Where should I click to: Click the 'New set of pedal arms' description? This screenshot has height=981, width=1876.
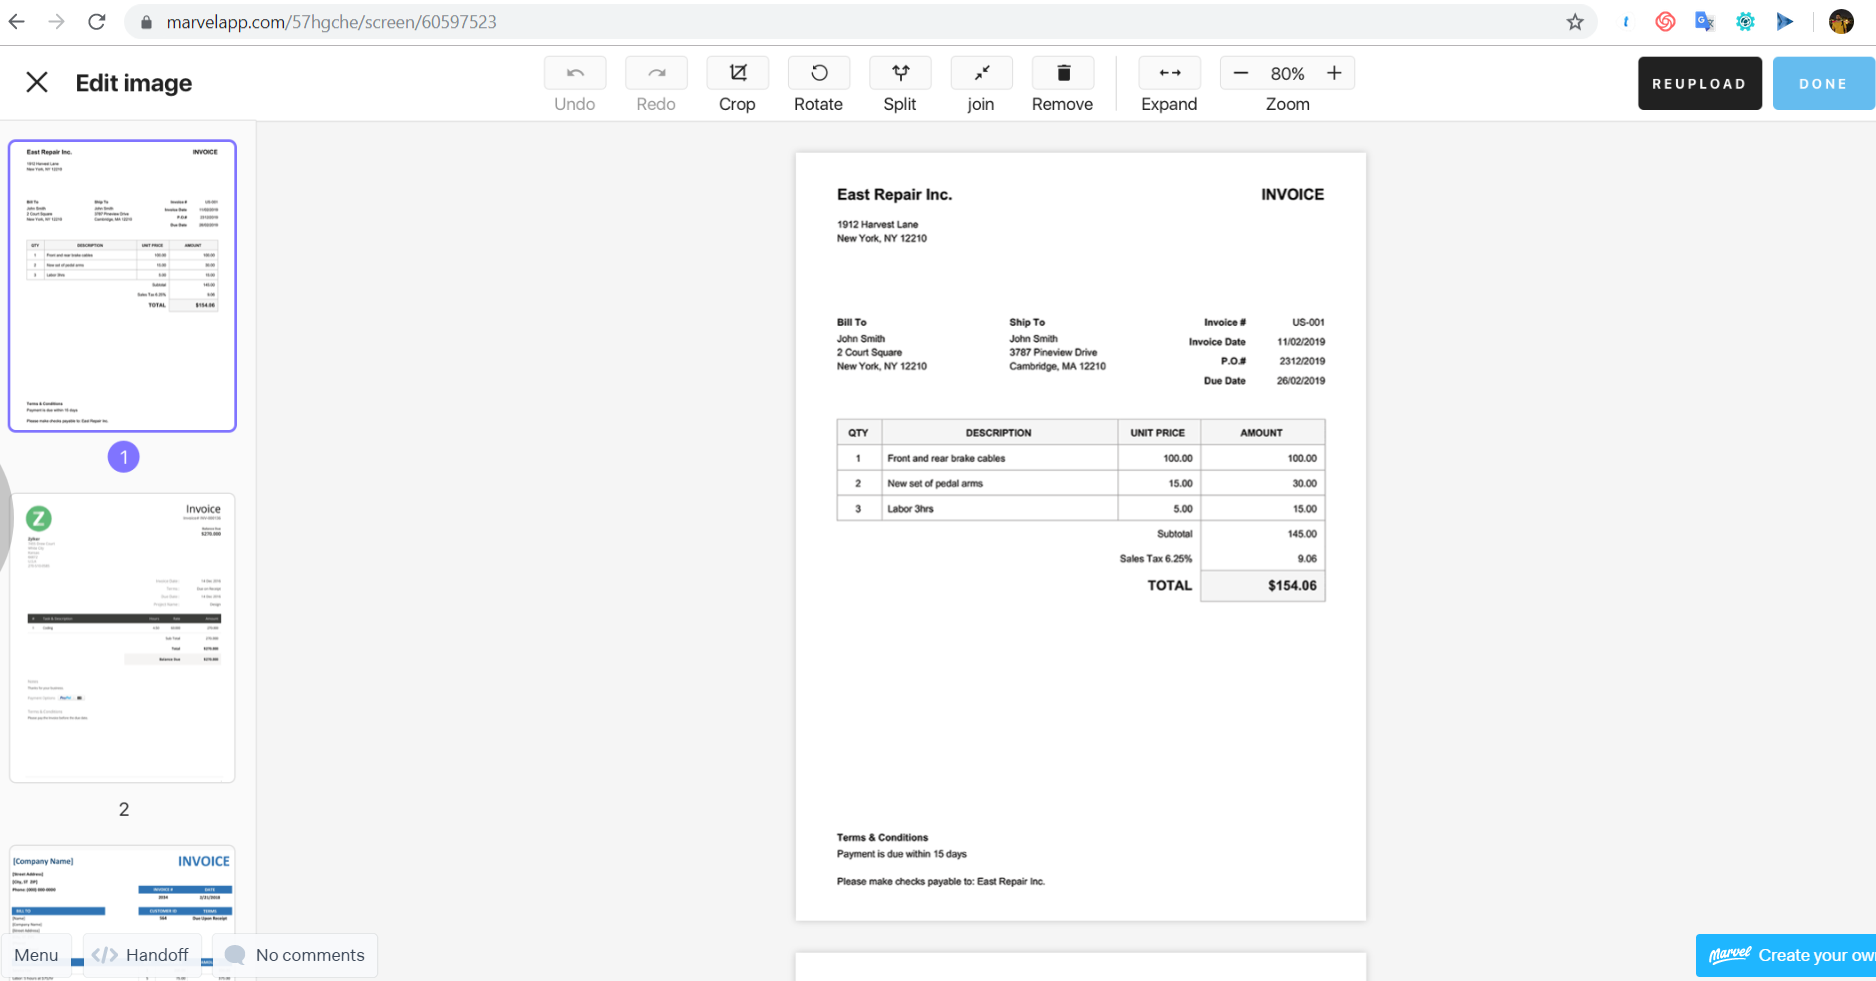pyautogui.click(x=935, y=483)
